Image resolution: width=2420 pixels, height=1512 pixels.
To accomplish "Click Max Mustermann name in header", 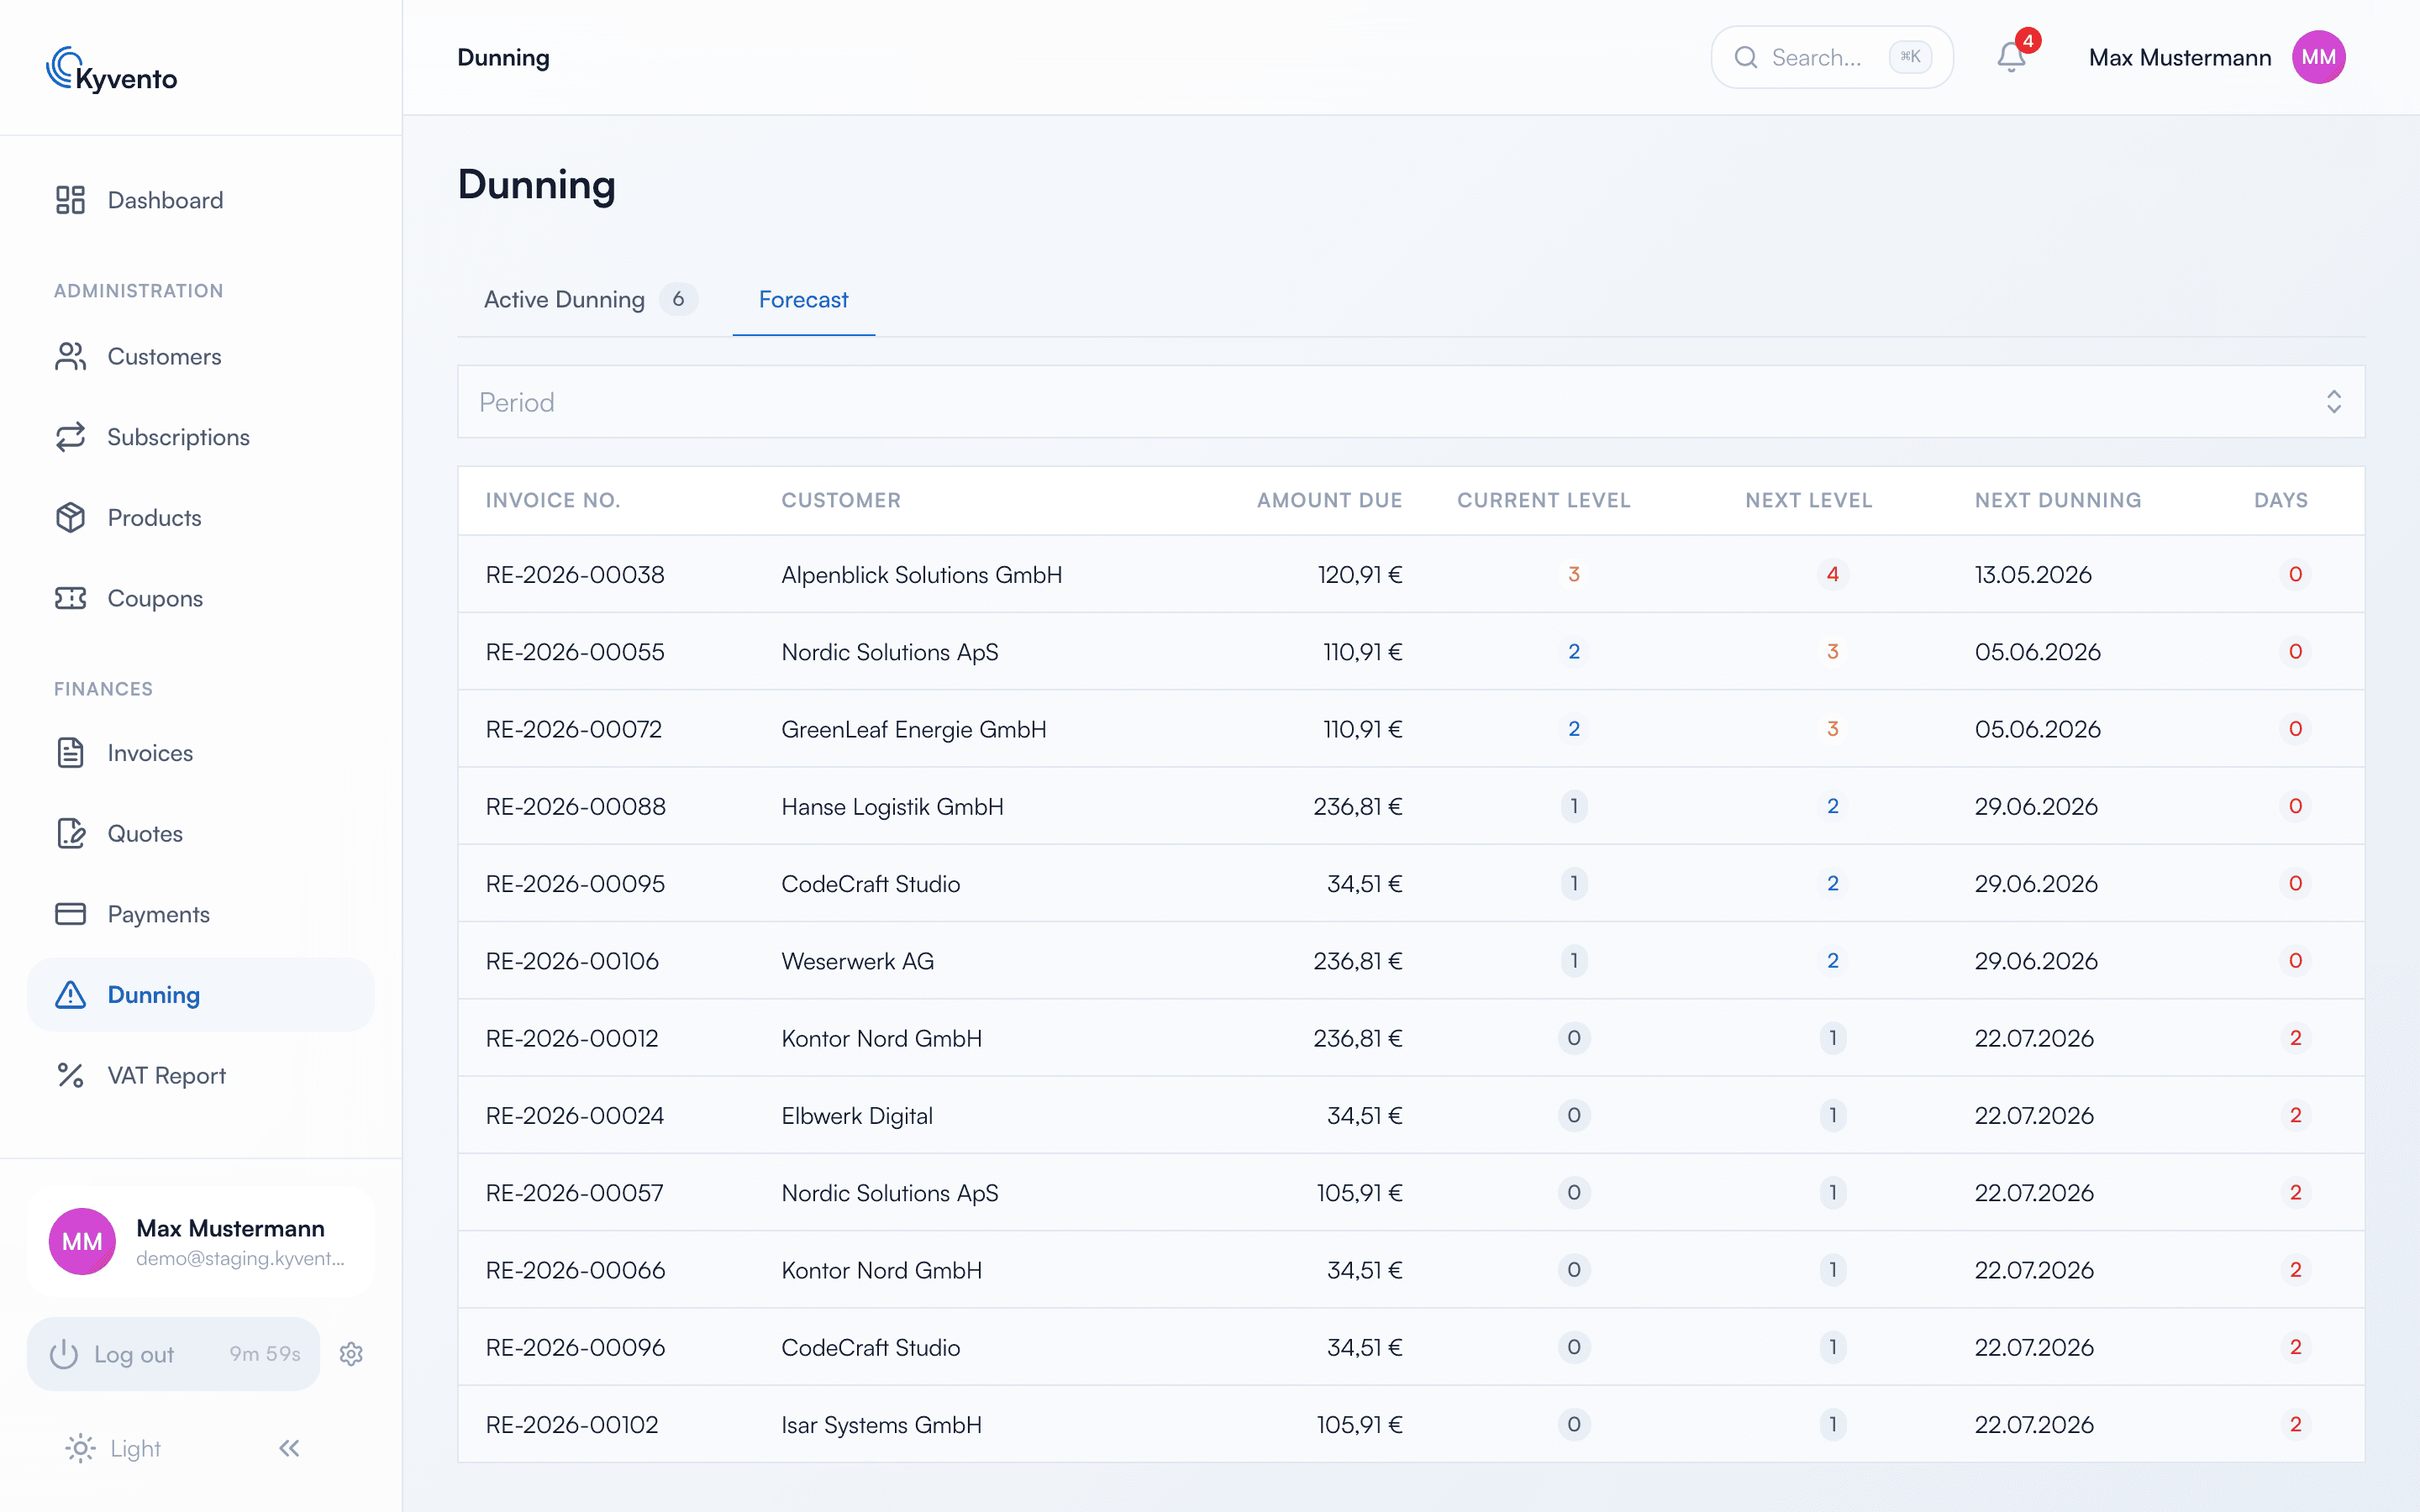I will (x=2180, y=57).
